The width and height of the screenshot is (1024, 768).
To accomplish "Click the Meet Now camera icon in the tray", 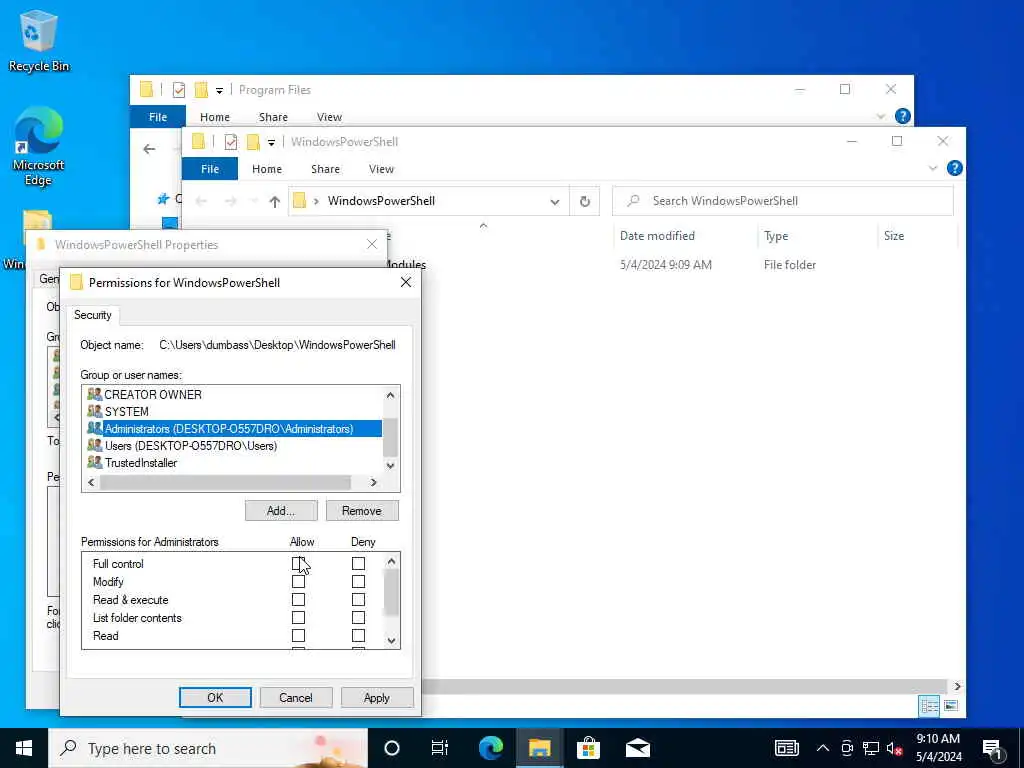I will tap(847, 748).
